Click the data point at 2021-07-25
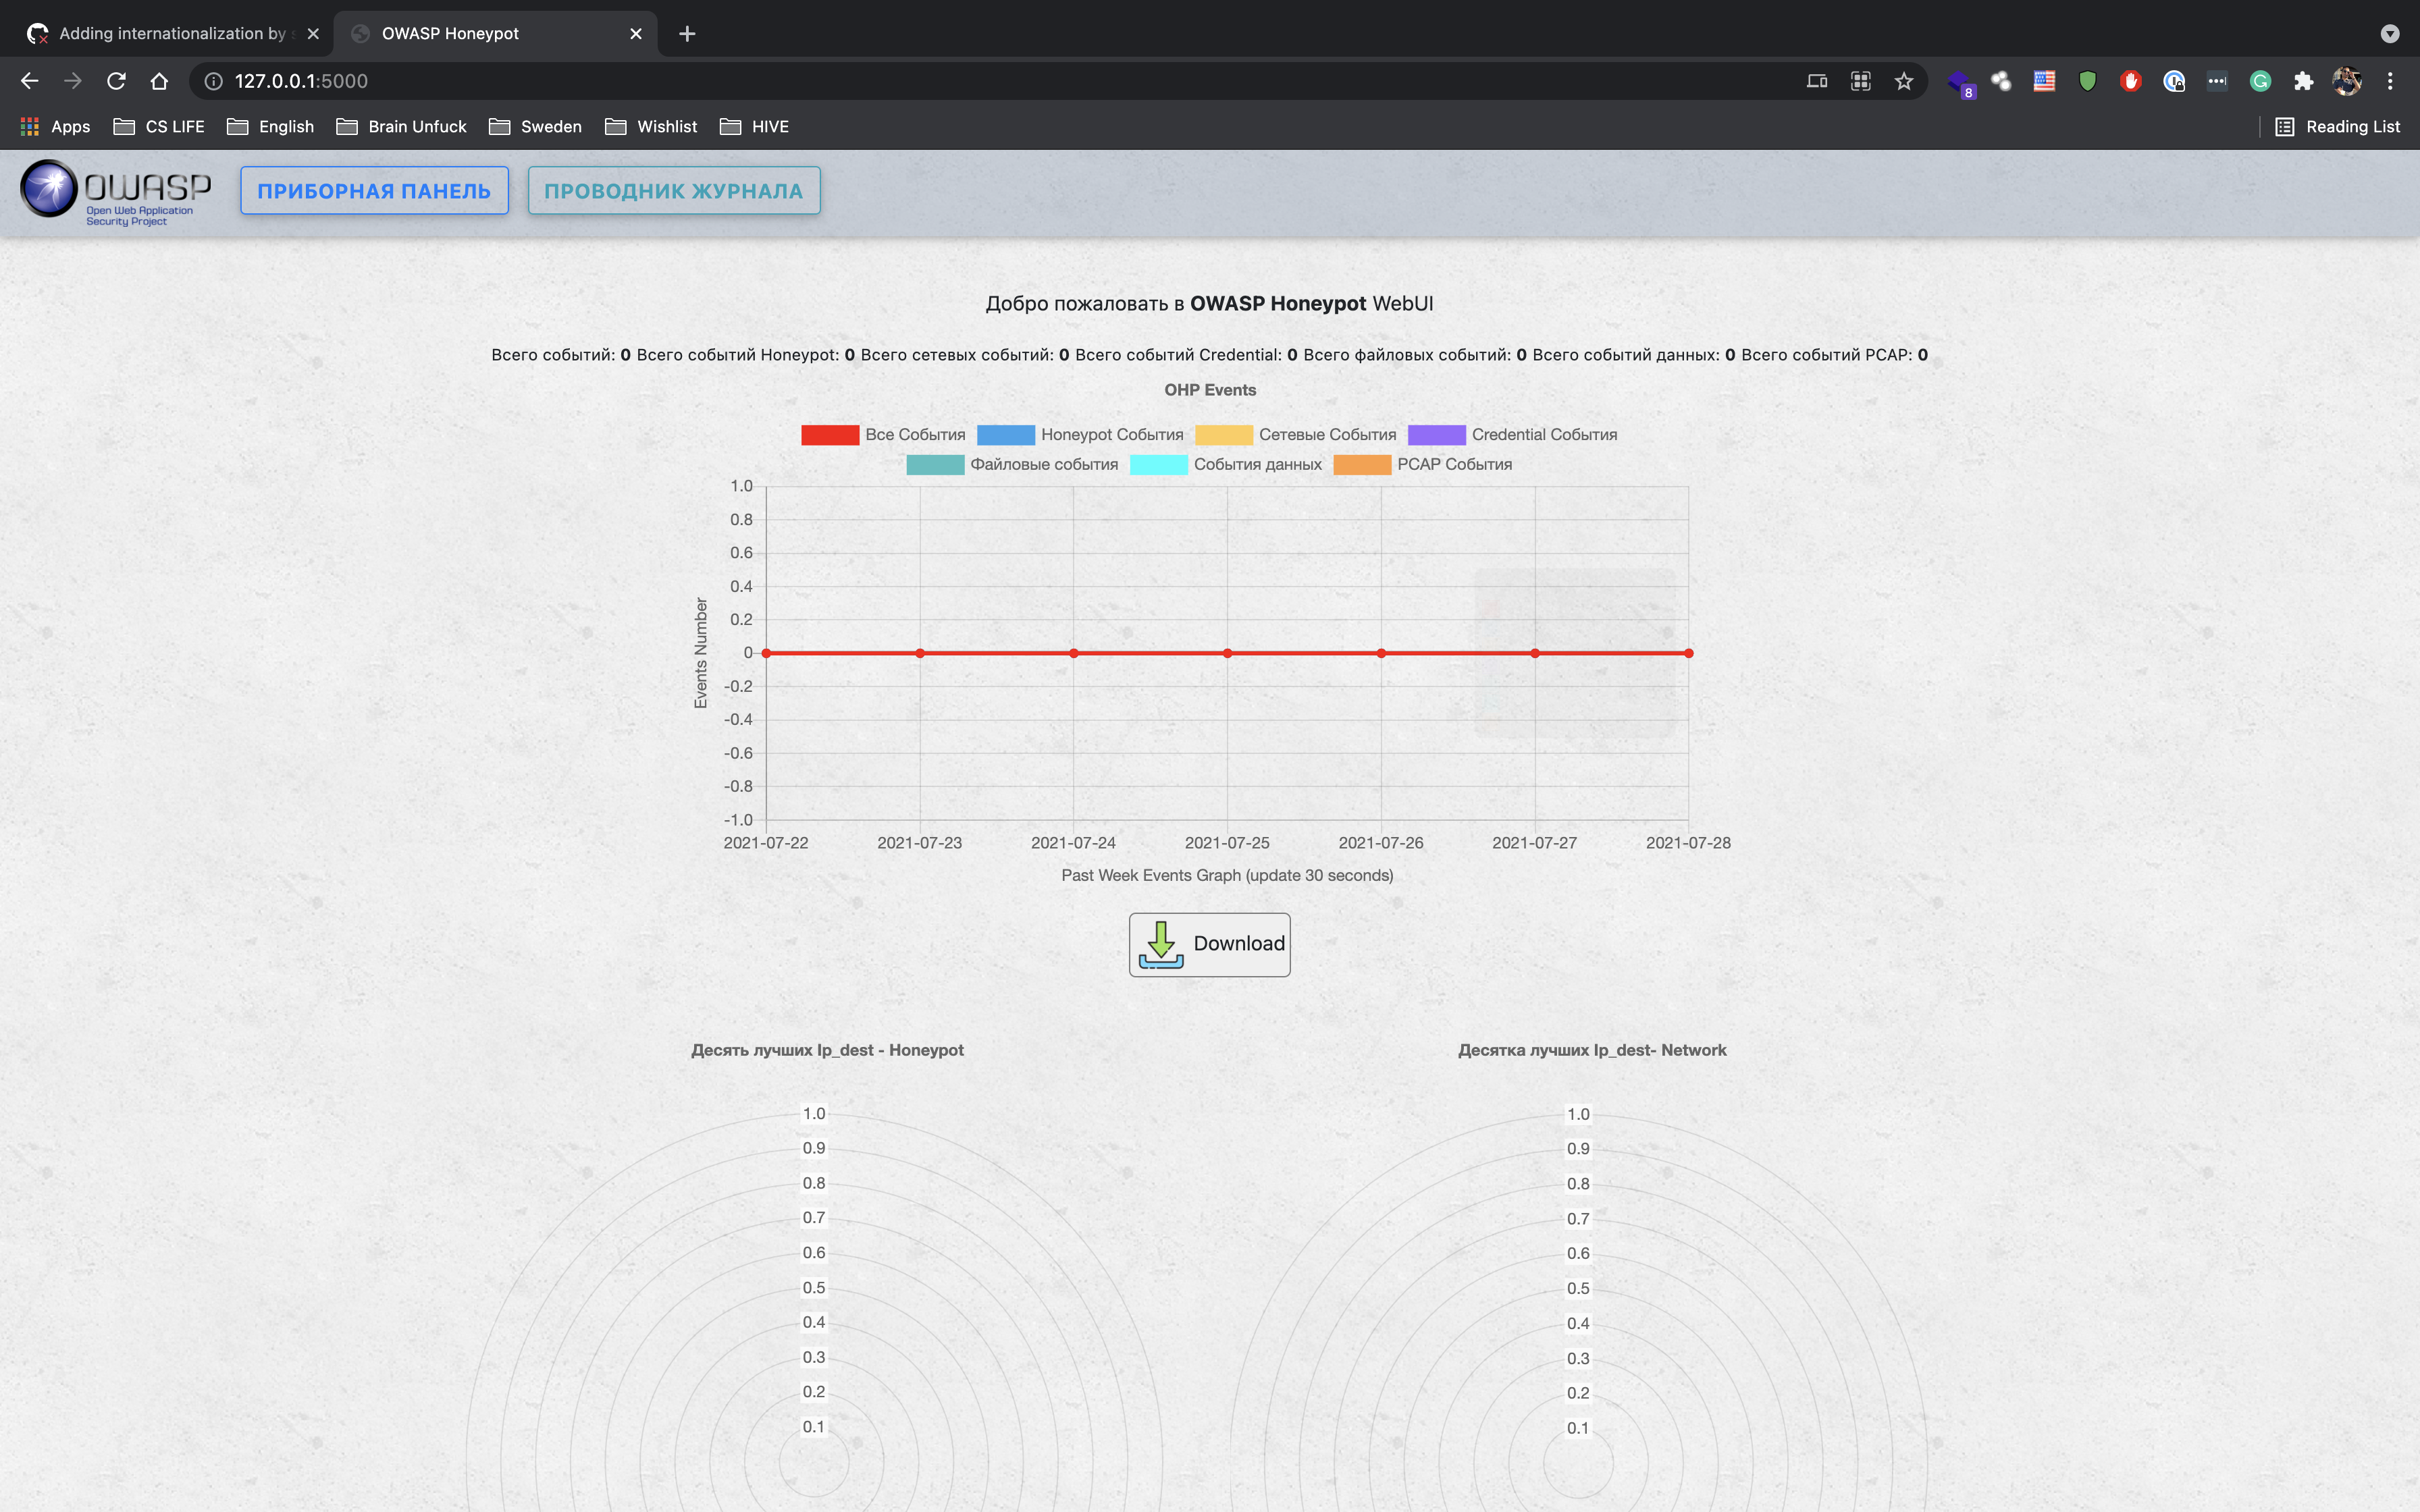The width and height of the screenshot is (2420, 1512). coord(1227,653)
